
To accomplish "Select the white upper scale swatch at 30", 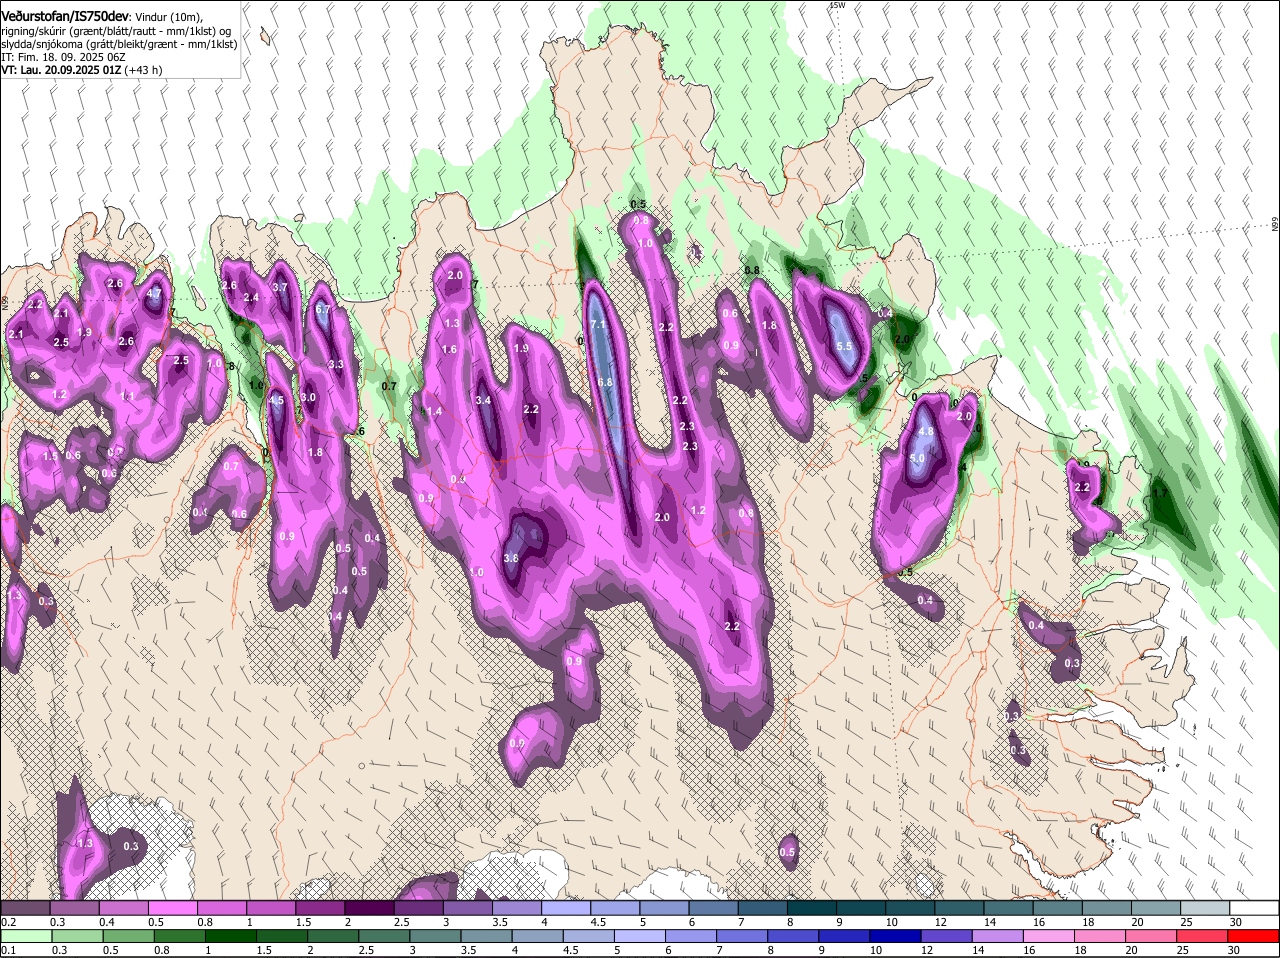I will pyautogui.click(x=1254, y=908).
